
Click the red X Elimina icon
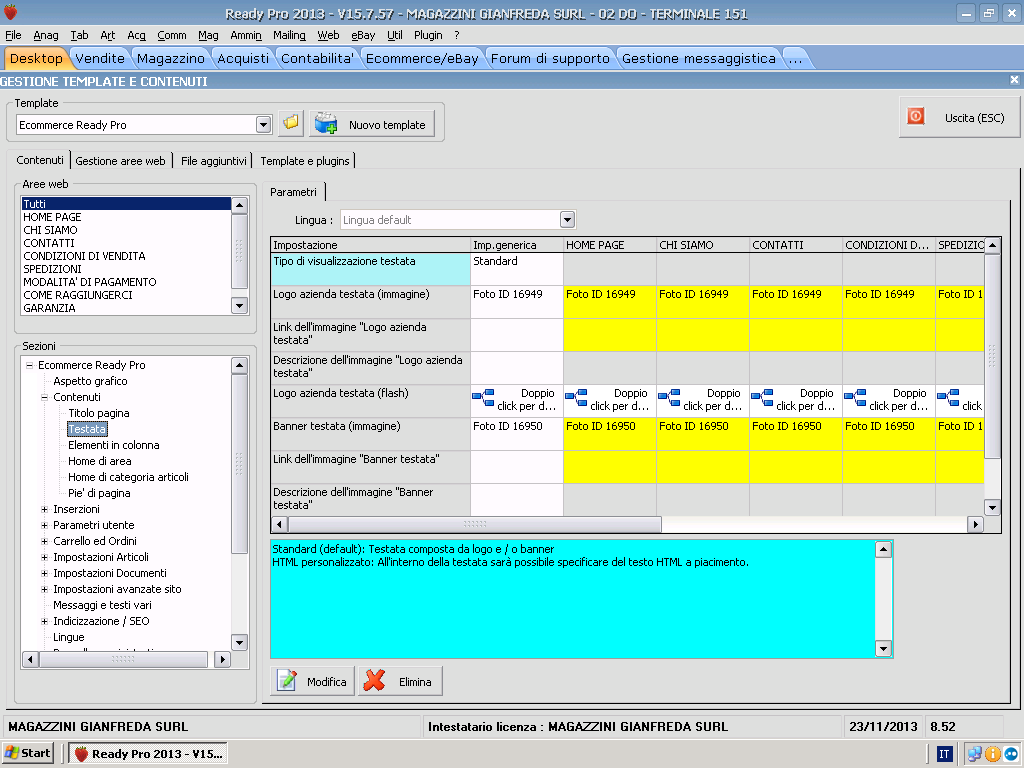click(x=375, y=681)
